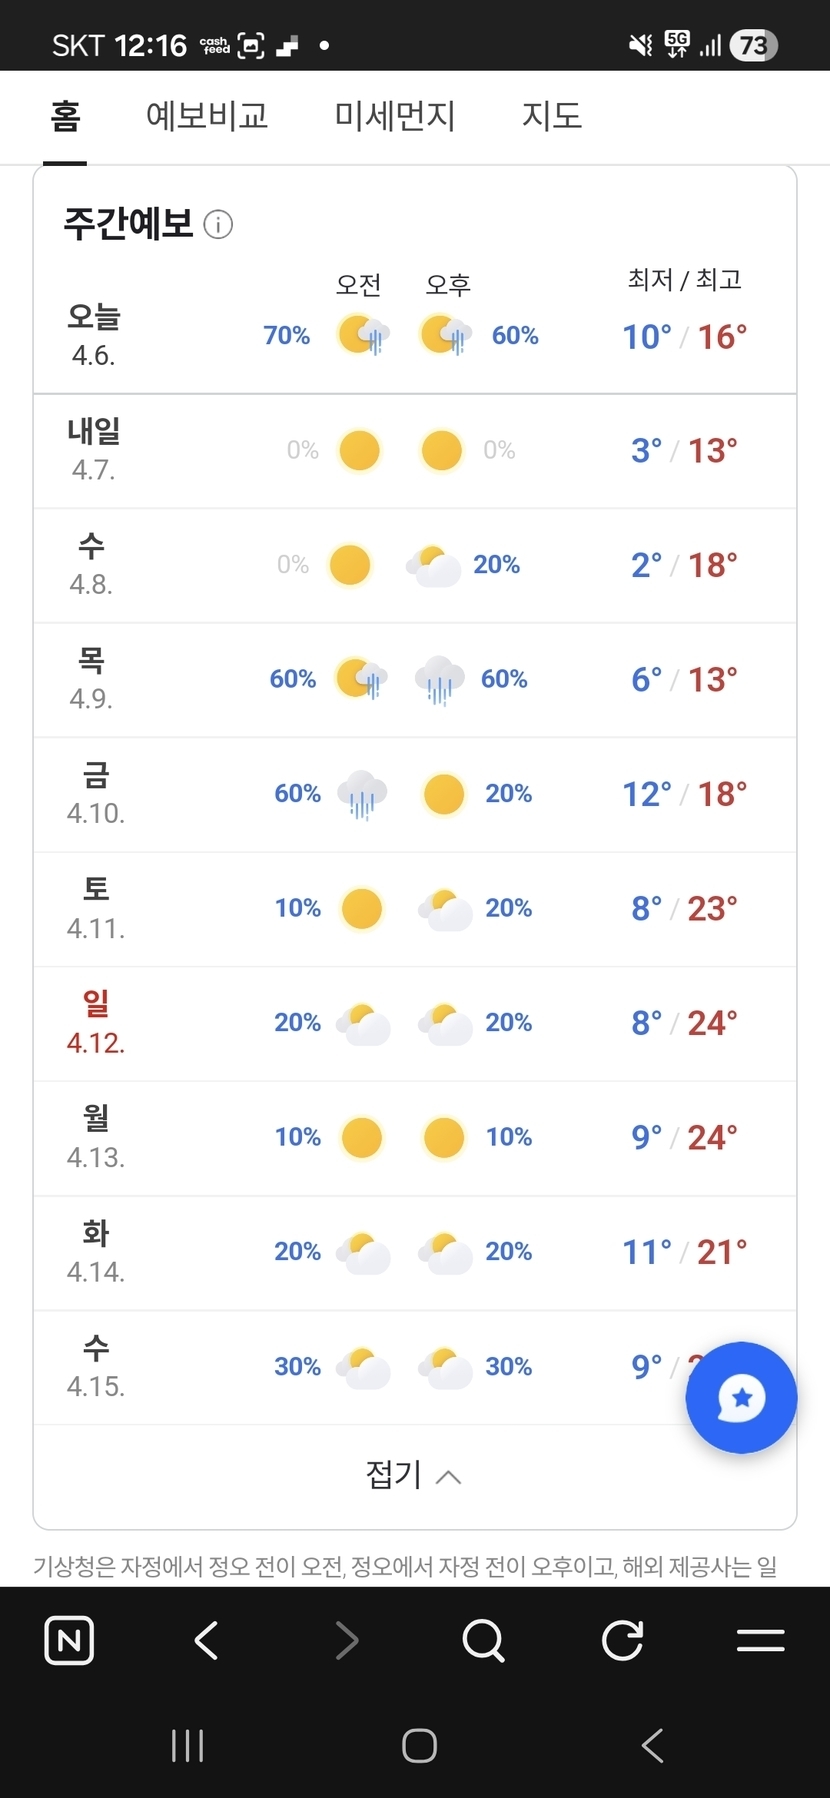
Task: Collapse the weekly forecast with 접기
Action: tap(414, 1475)
